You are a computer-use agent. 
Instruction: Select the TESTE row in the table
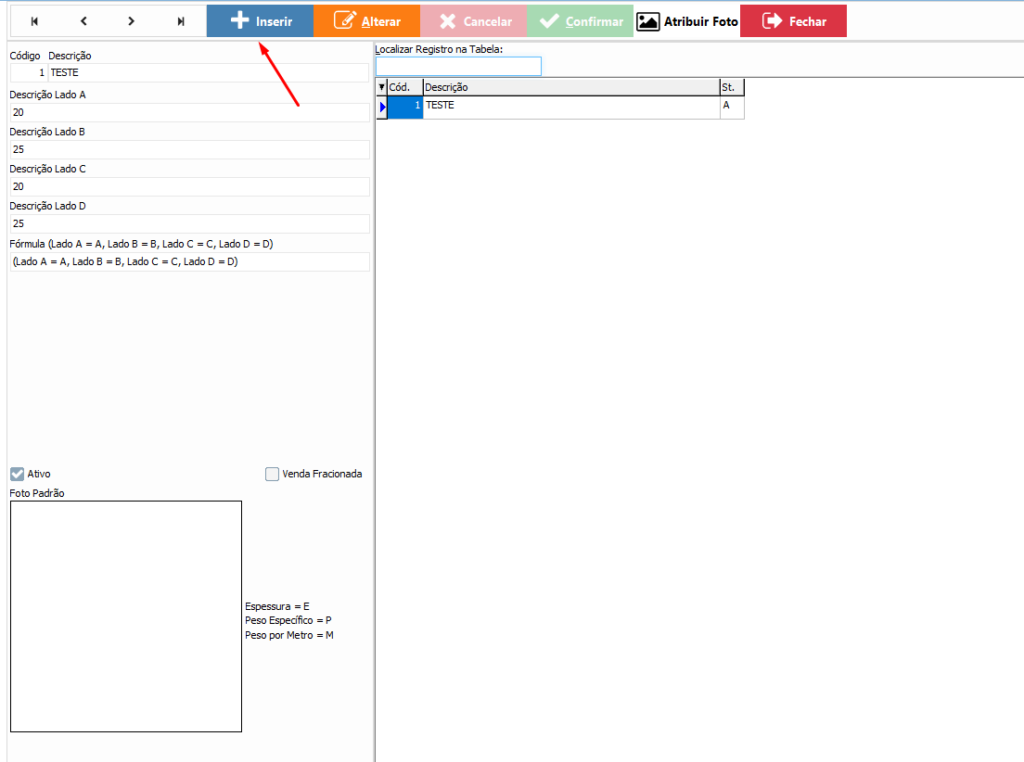[570, 105]
